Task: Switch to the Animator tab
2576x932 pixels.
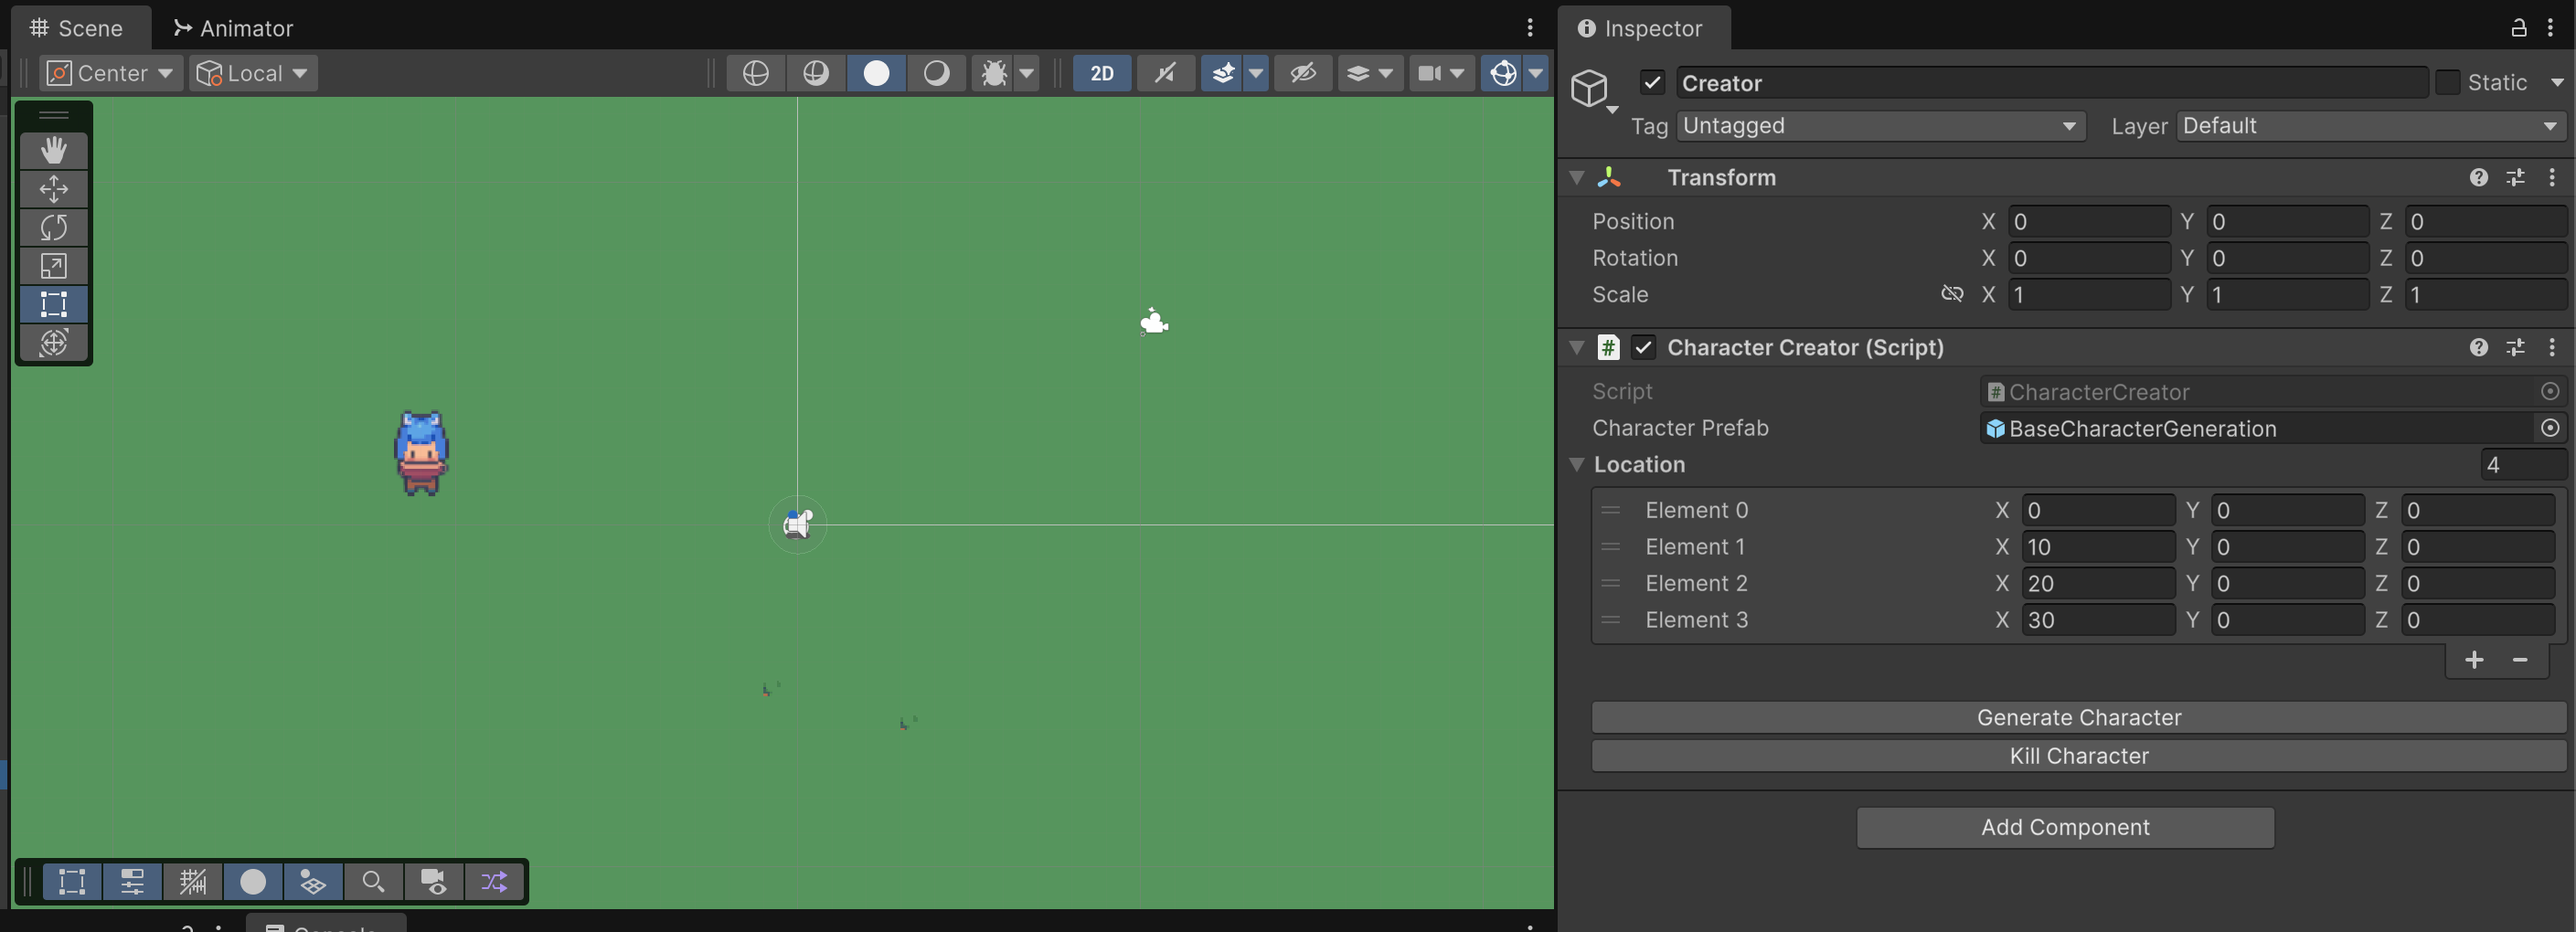Action: (x=234, y=28)
